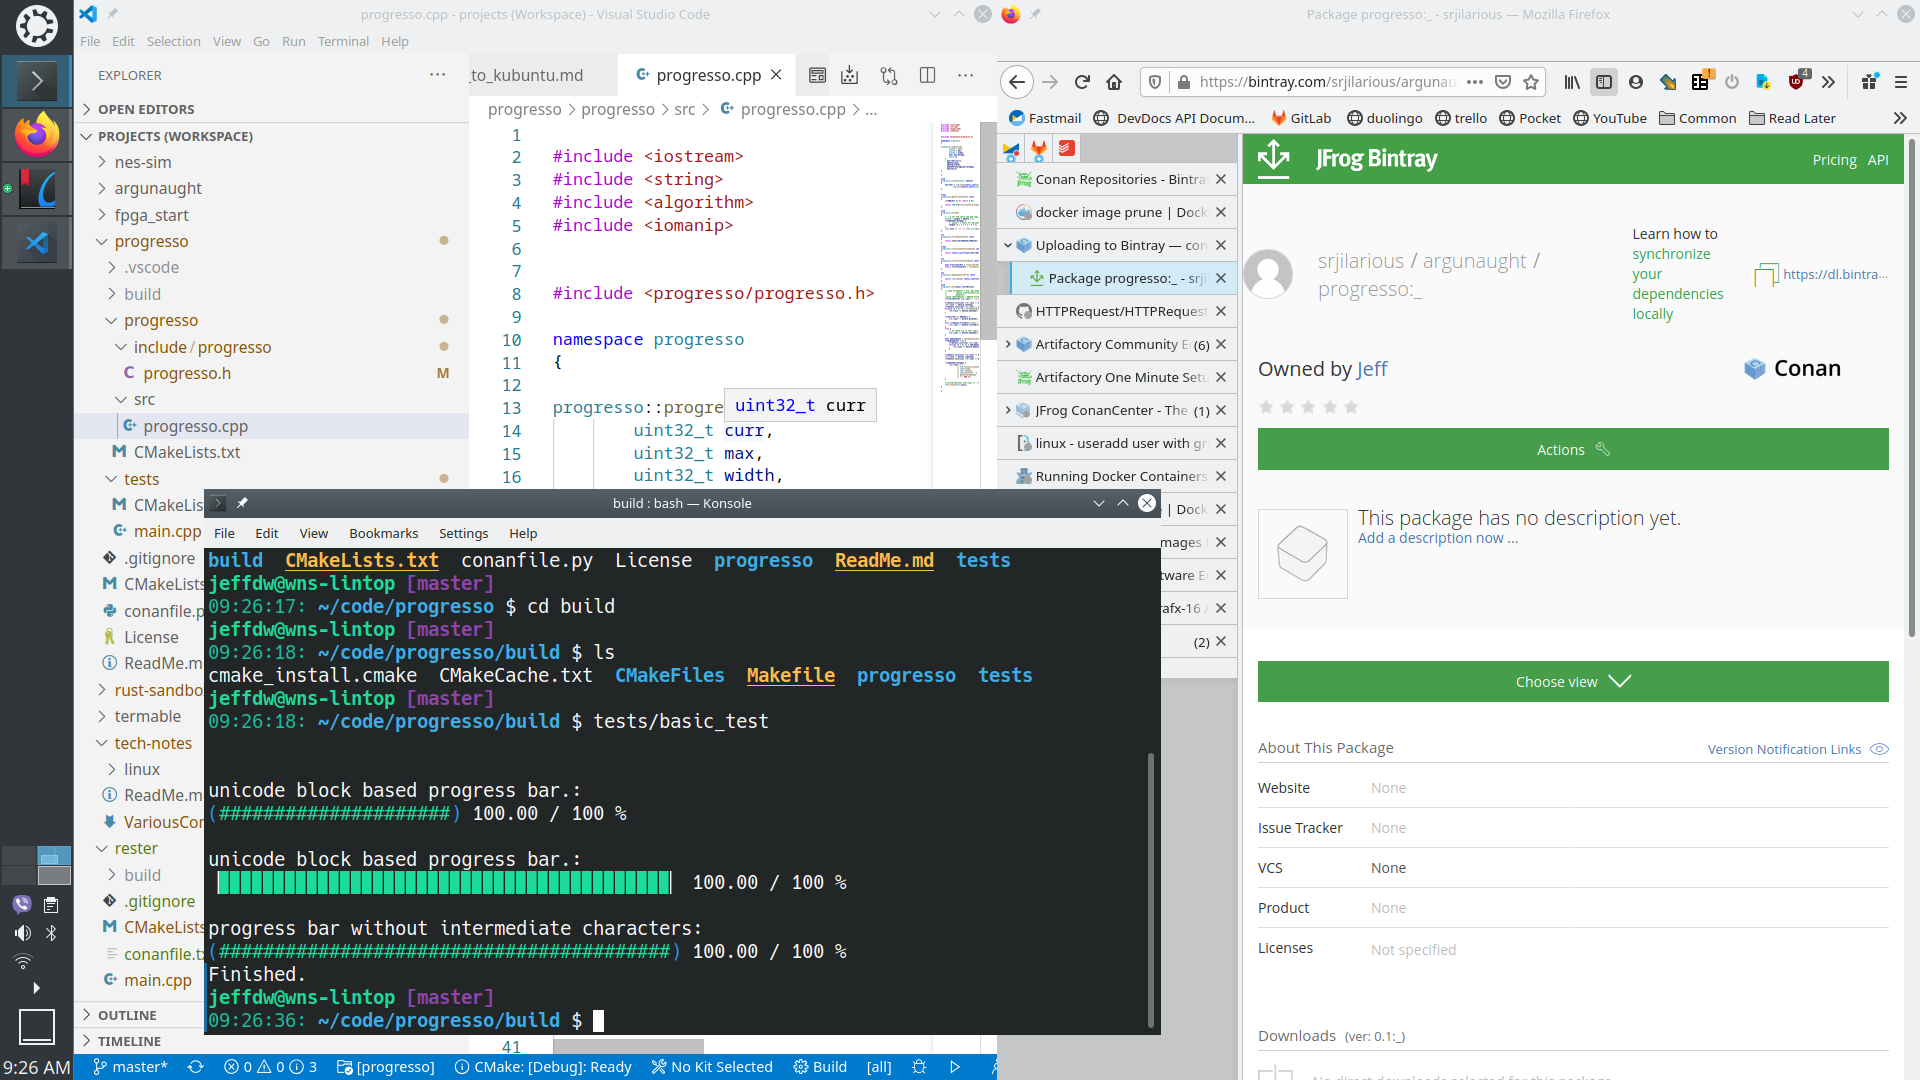Open the Pricing link on Bintray
Screen dimensions: 1920x1080
[1834, 160]
